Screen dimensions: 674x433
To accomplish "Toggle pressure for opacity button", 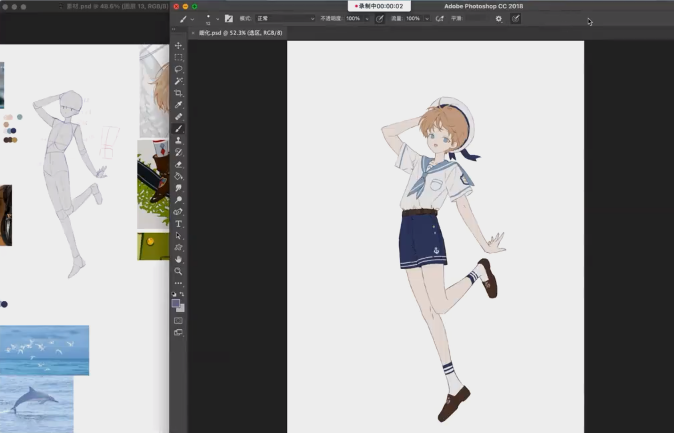I will (x=380, y=18).
